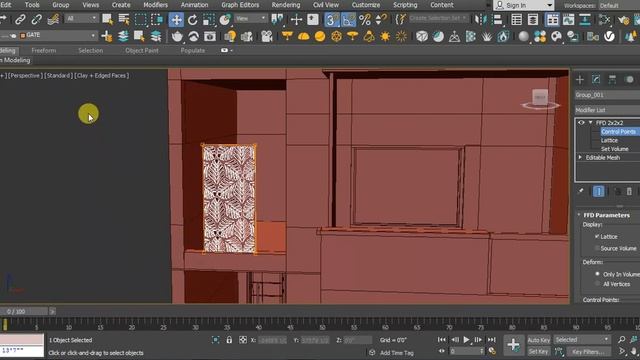Screen dimensions: 640x360
Task: Toggle Window/Crossing selection mode
Action: [x=157, y=19]
